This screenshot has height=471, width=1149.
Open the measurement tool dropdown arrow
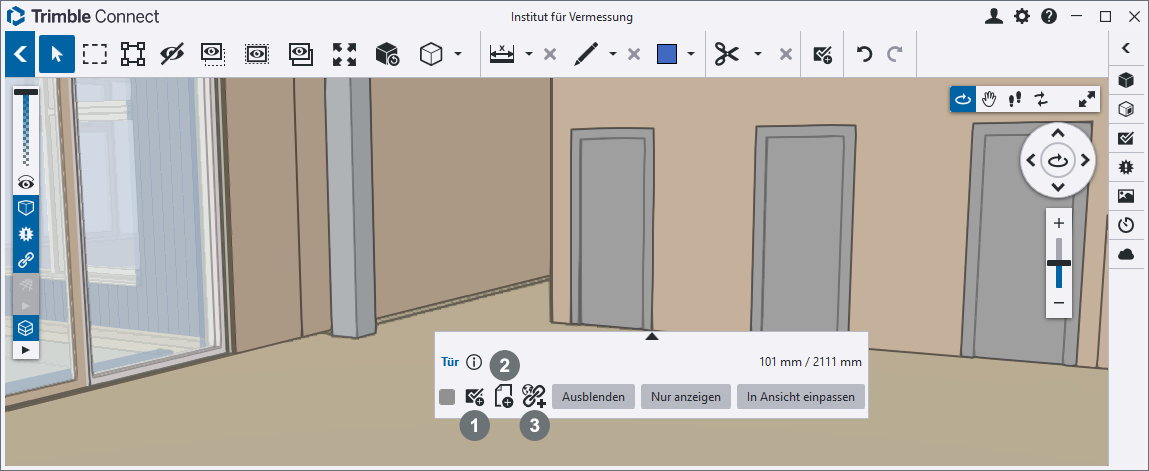coord(528,54)
